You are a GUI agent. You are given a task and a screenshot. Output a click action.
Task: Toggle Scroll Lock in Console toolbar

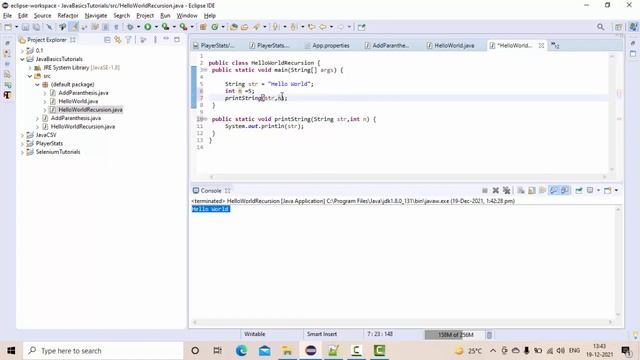coord(531,191)
